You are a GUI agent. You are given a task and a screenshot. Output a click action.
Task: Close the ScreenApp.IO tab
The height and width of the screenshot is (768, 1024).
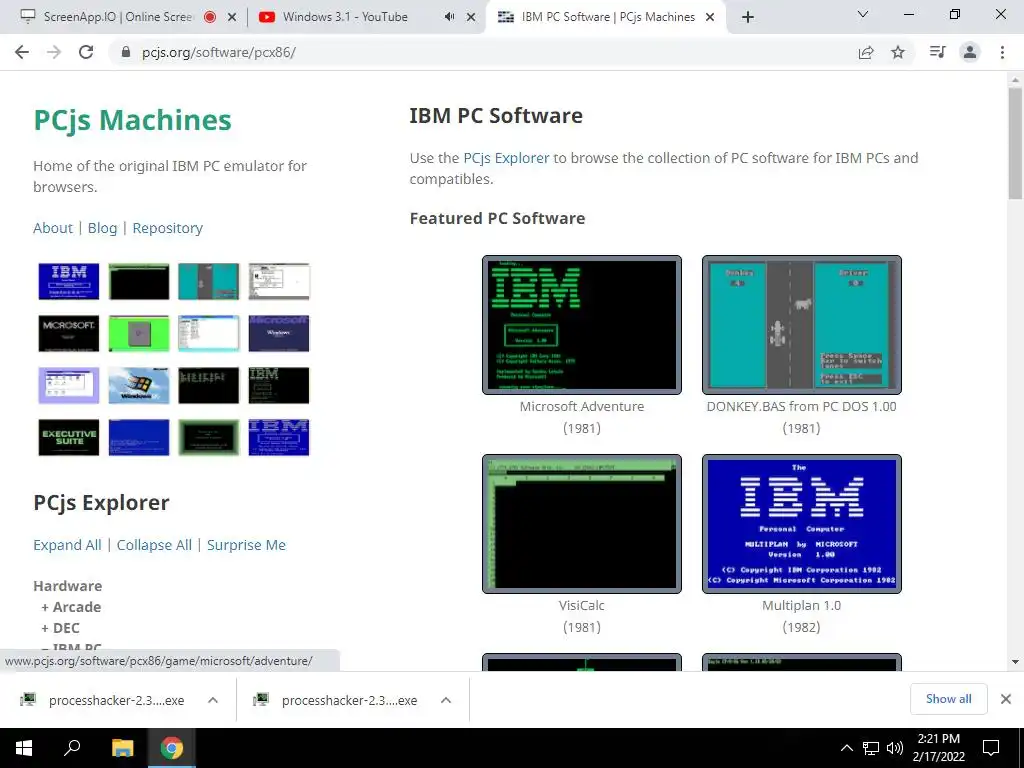(232, 18)
